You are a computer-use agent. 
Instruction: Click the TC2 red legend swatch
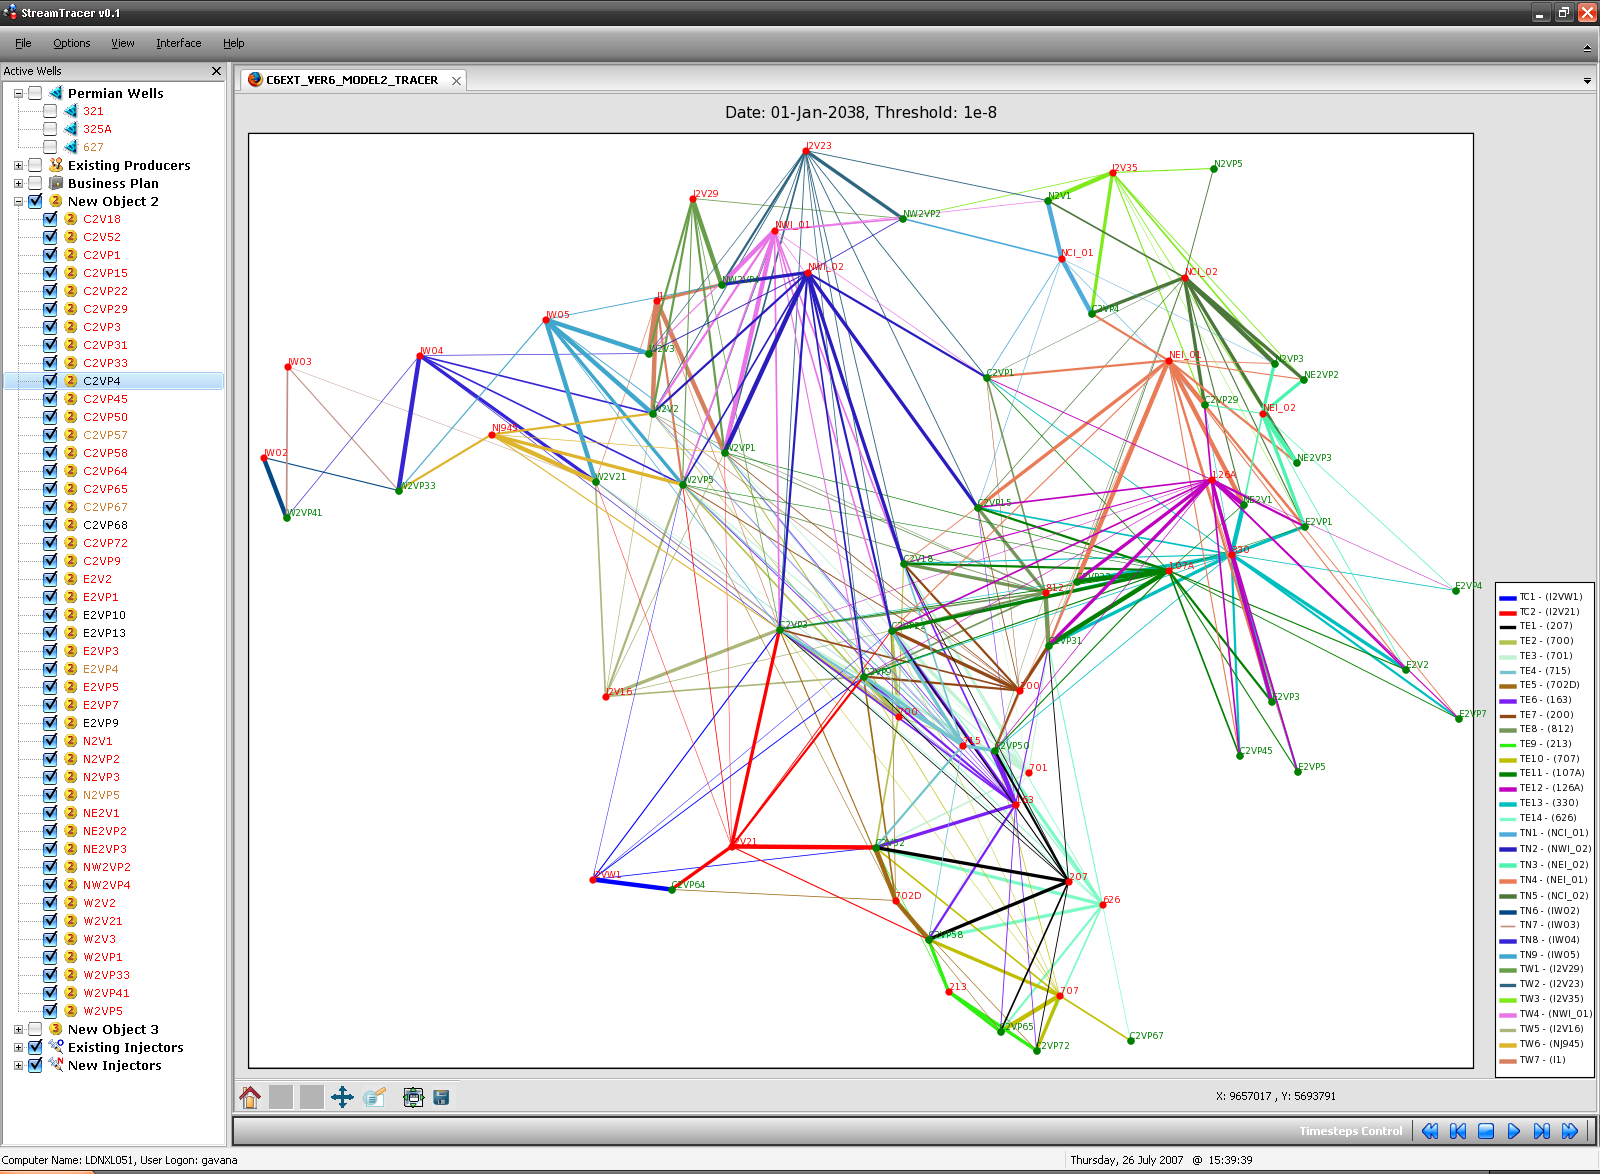point(1507,612)
